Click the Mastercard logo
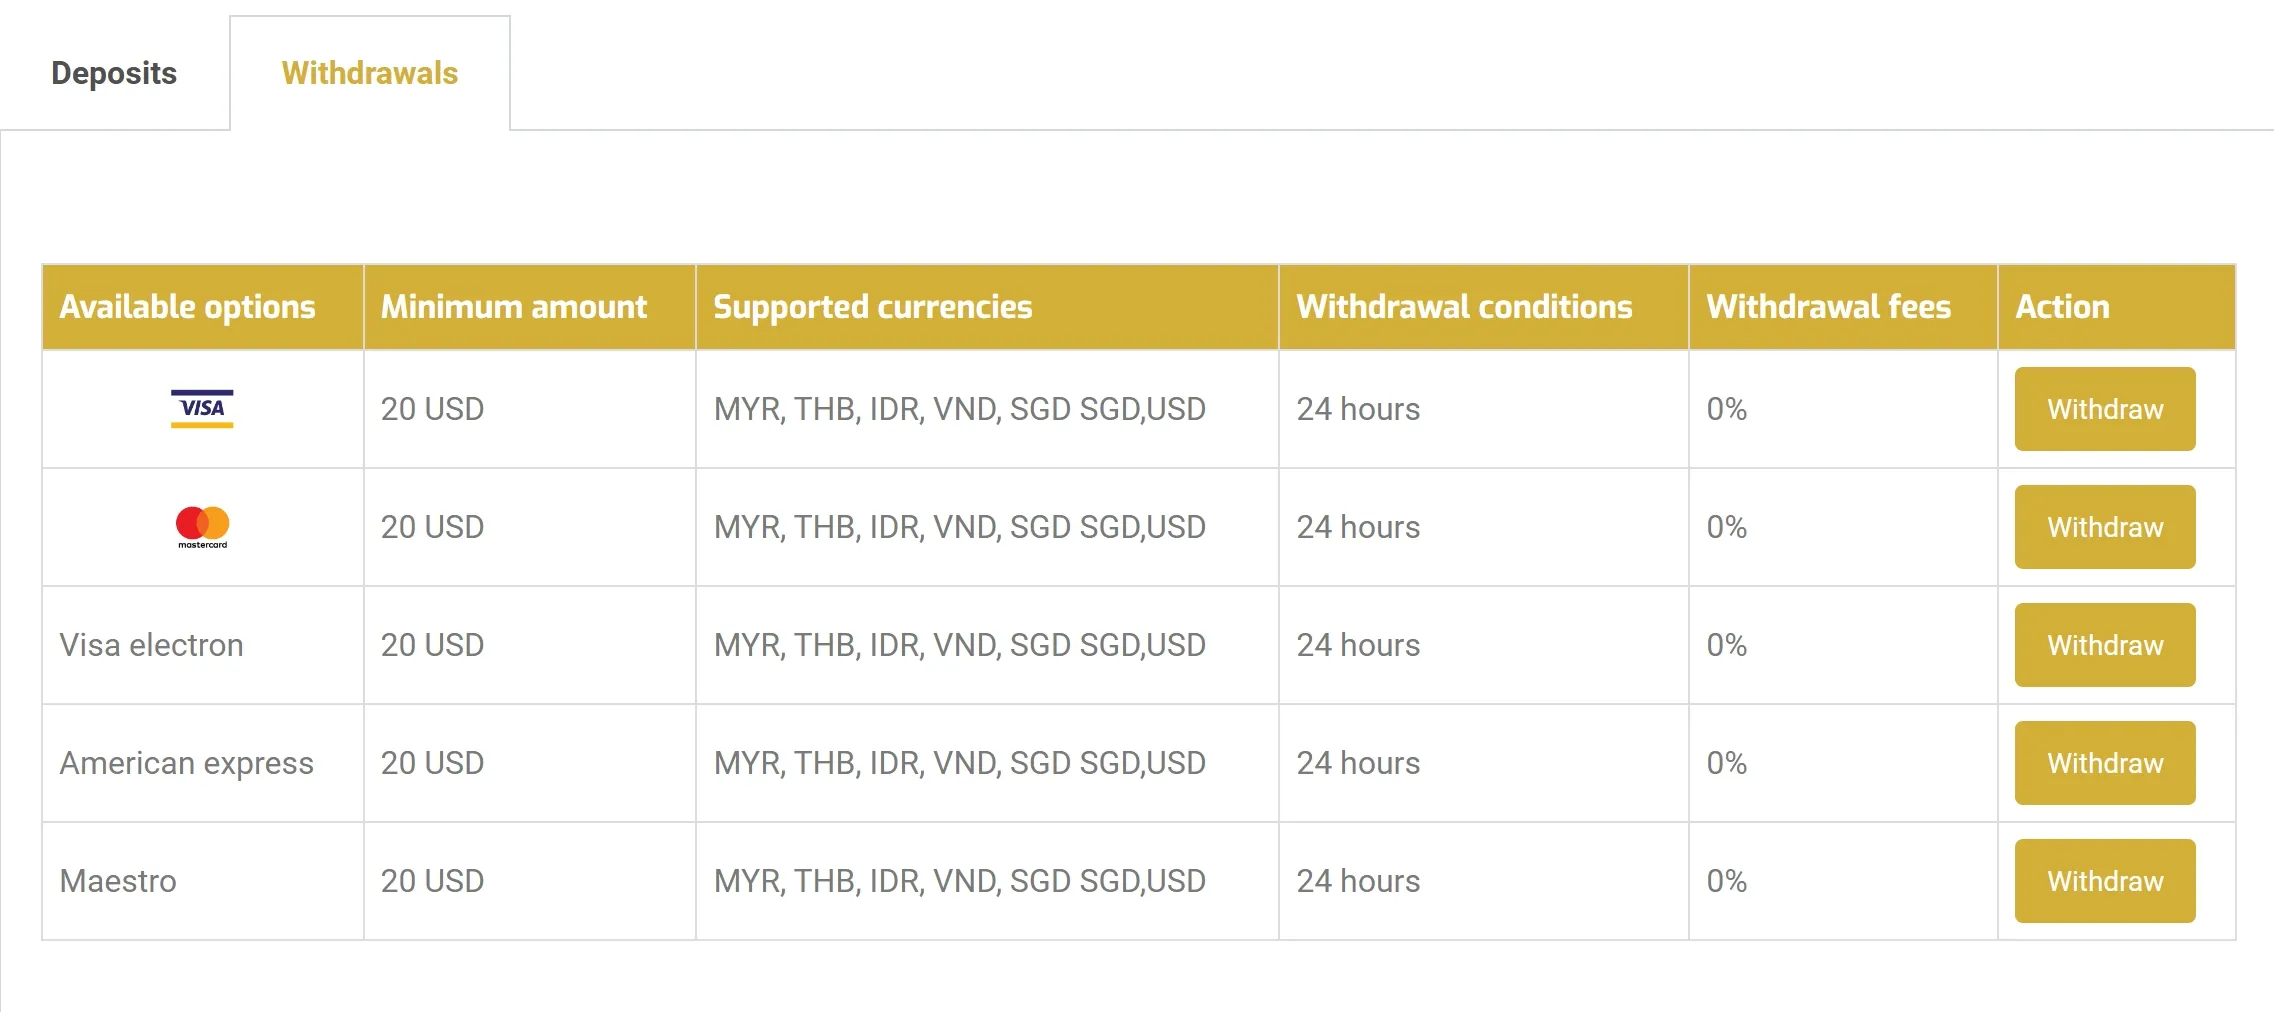The height and width of the screenshot is (1012, 2274). 202,527
